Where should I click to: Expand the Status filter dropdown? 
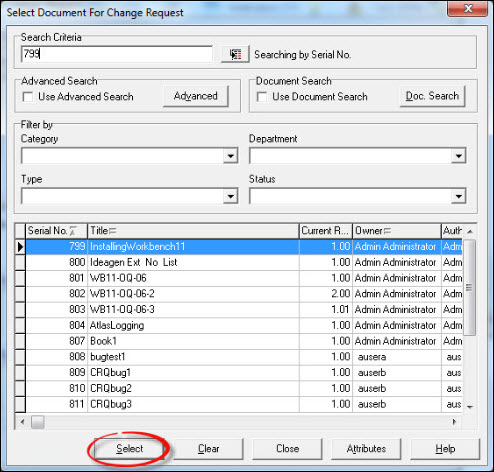(459, 196)
